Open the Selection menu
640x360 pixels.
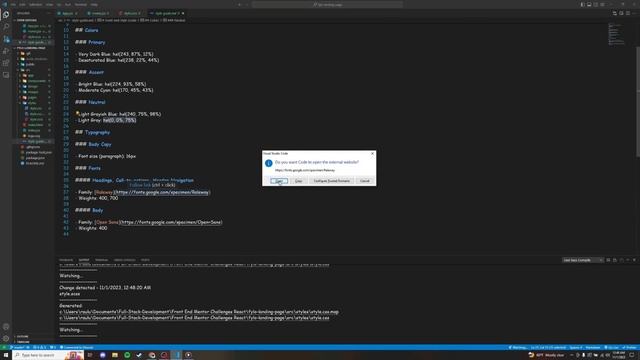coord(36,4)
